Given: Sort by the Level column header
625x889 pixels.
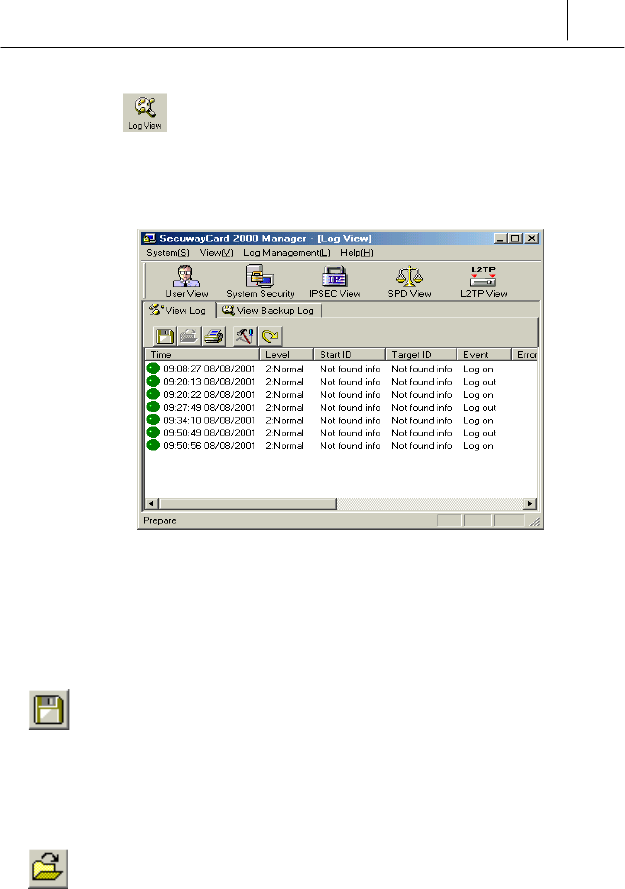Looking at the screenshot, I should [x=286, y=354].
